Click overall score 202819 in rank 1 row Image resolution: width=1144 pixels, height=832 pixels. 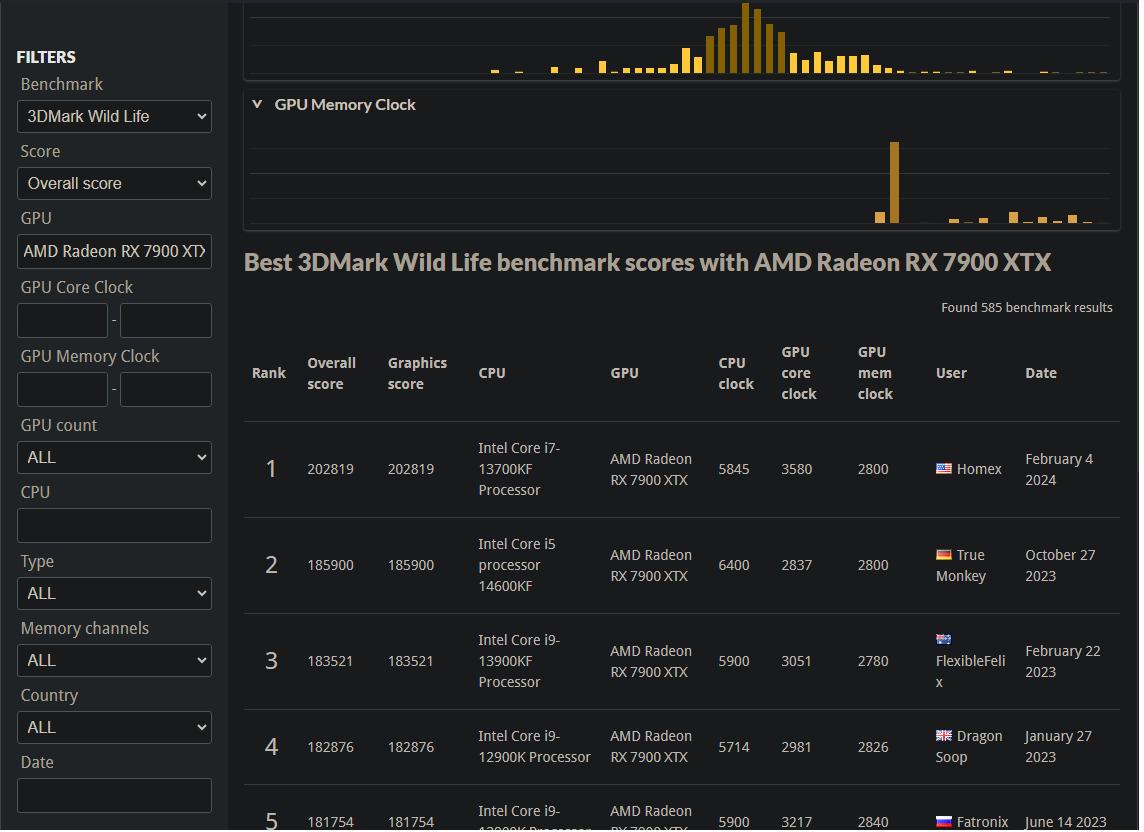(331, 470)
